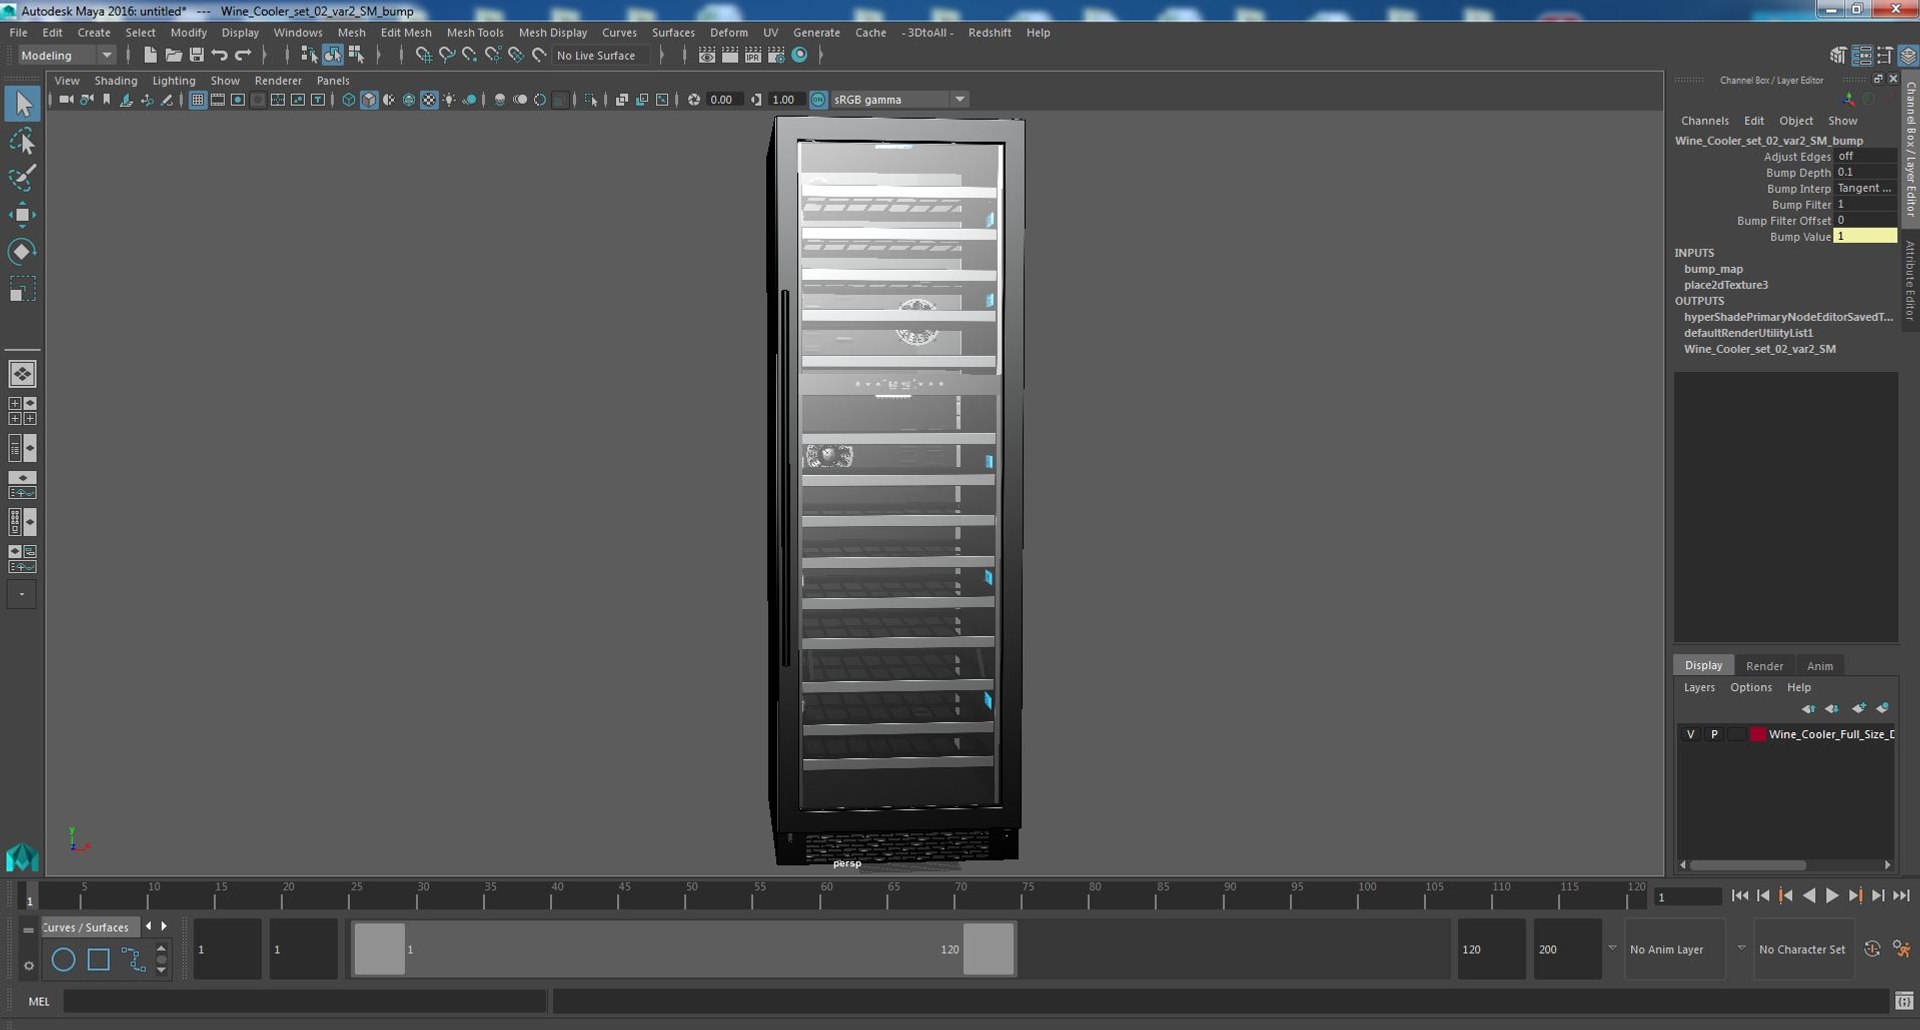
Task: Select the Lasso tool in toolbox
Action: click(22, 141)
